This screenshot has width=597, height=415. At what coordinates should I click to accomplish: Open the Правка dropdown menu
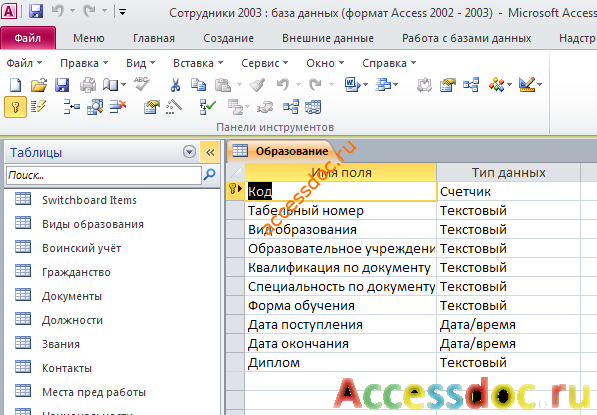(84, 63)
